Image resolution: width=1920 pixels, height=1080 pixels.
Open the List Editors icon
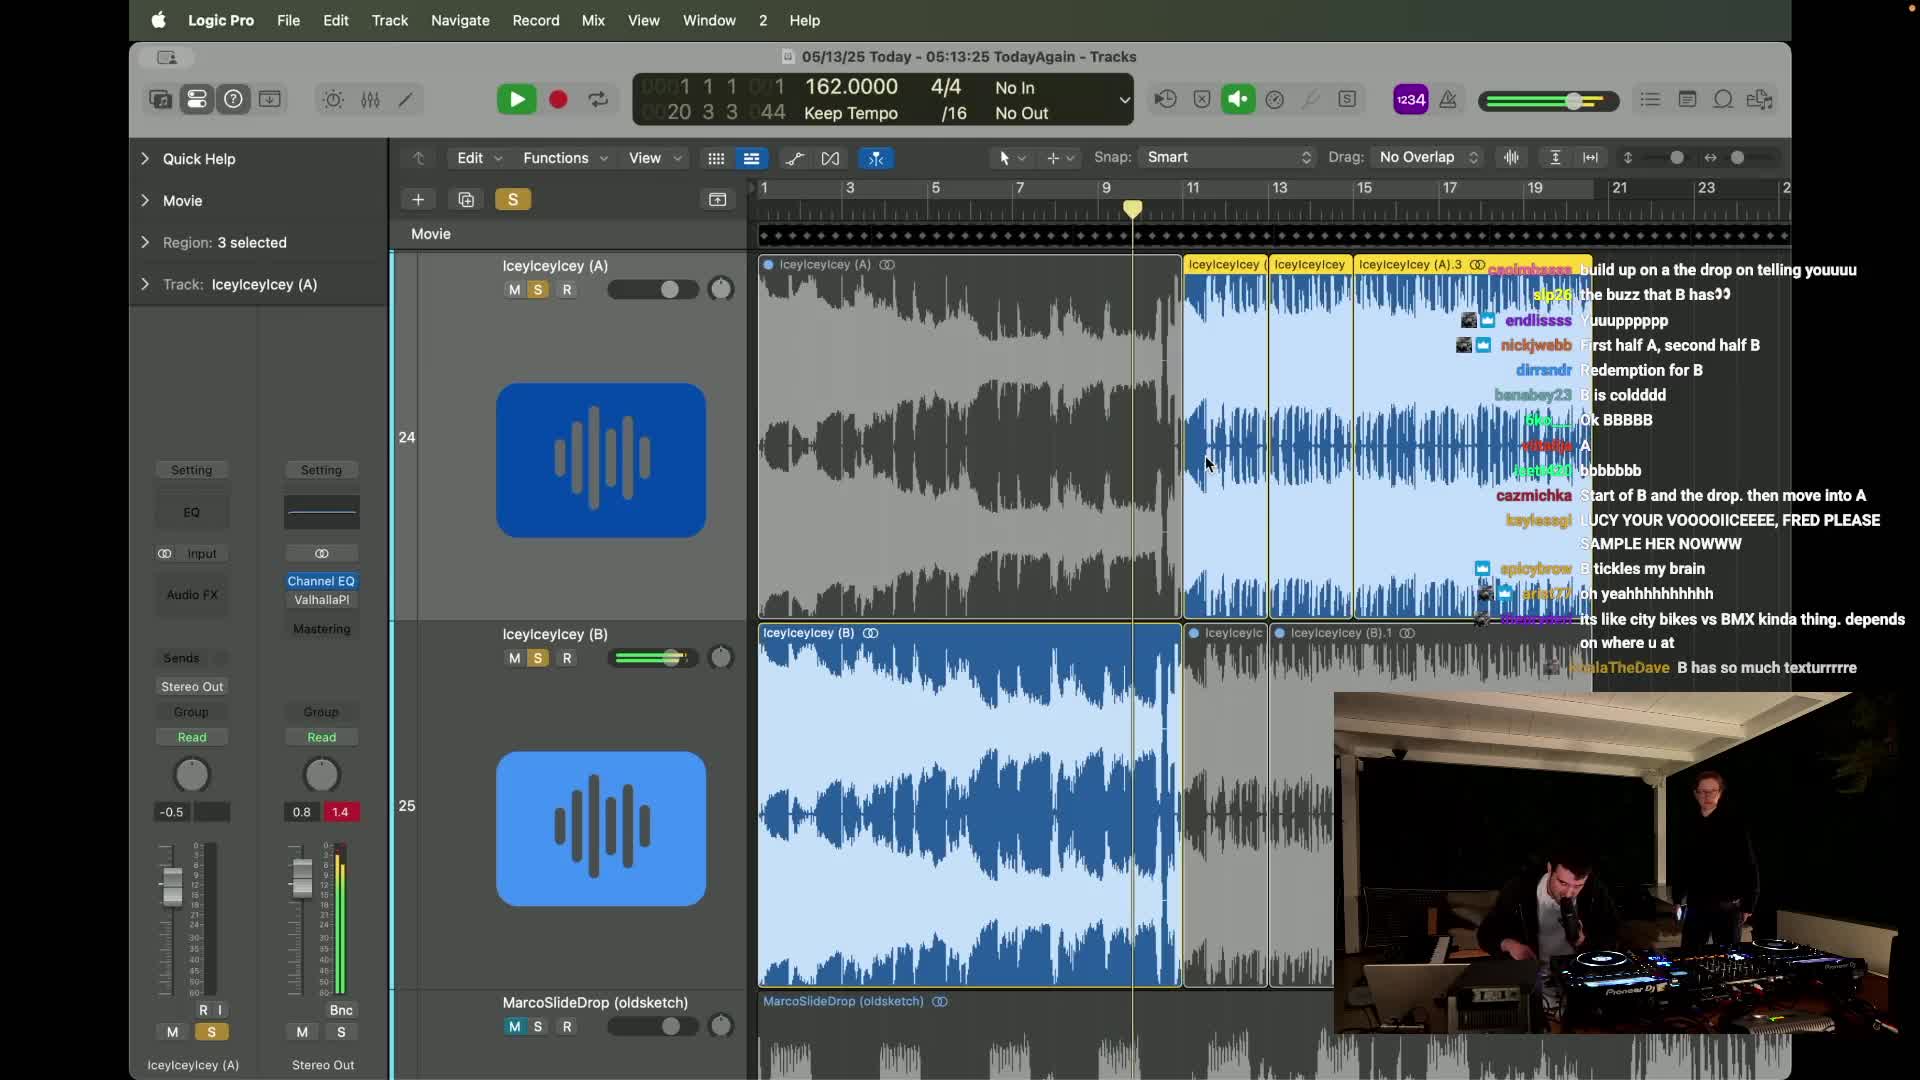click(1650, 99)
